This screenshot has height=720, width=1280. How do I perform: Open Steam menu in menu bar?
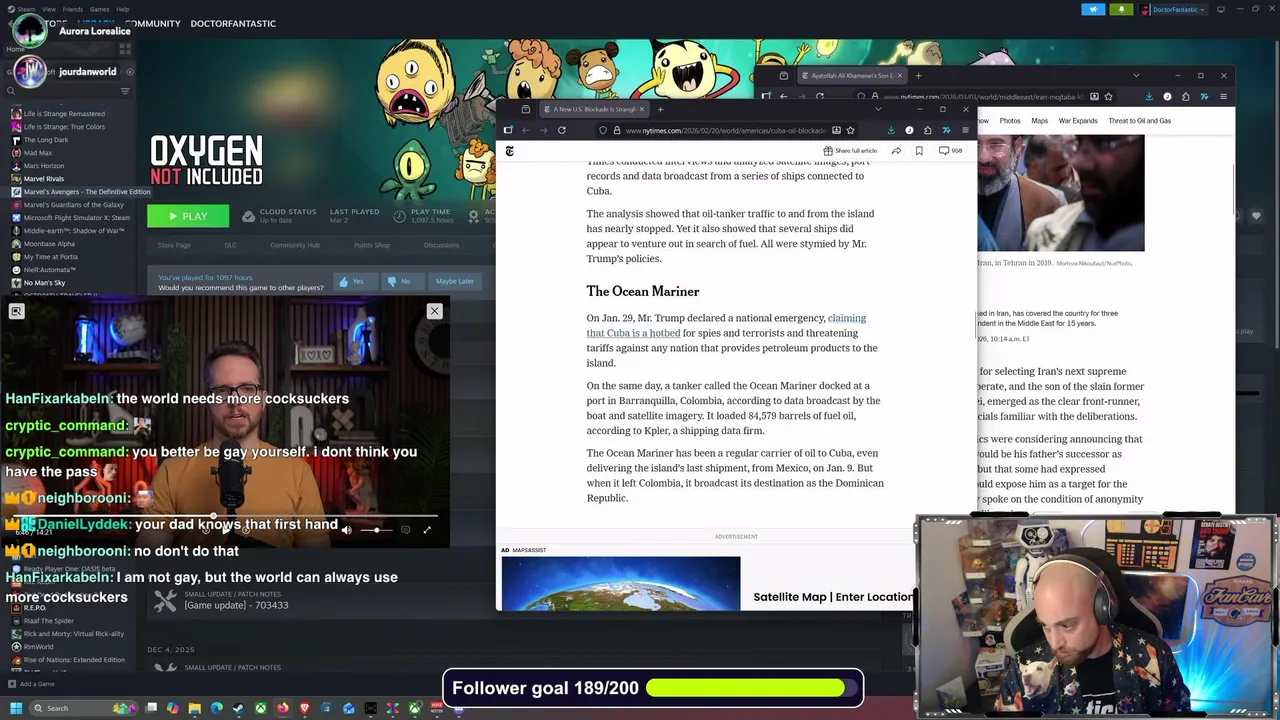click(26, 9)
